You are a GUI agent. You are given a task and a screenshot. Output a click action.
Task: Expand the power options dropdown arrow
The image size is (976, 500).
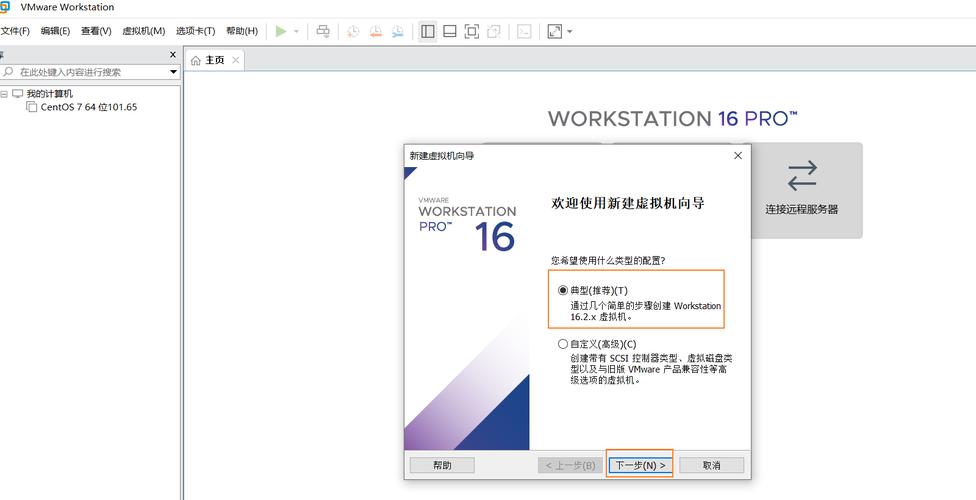[296, 31]
